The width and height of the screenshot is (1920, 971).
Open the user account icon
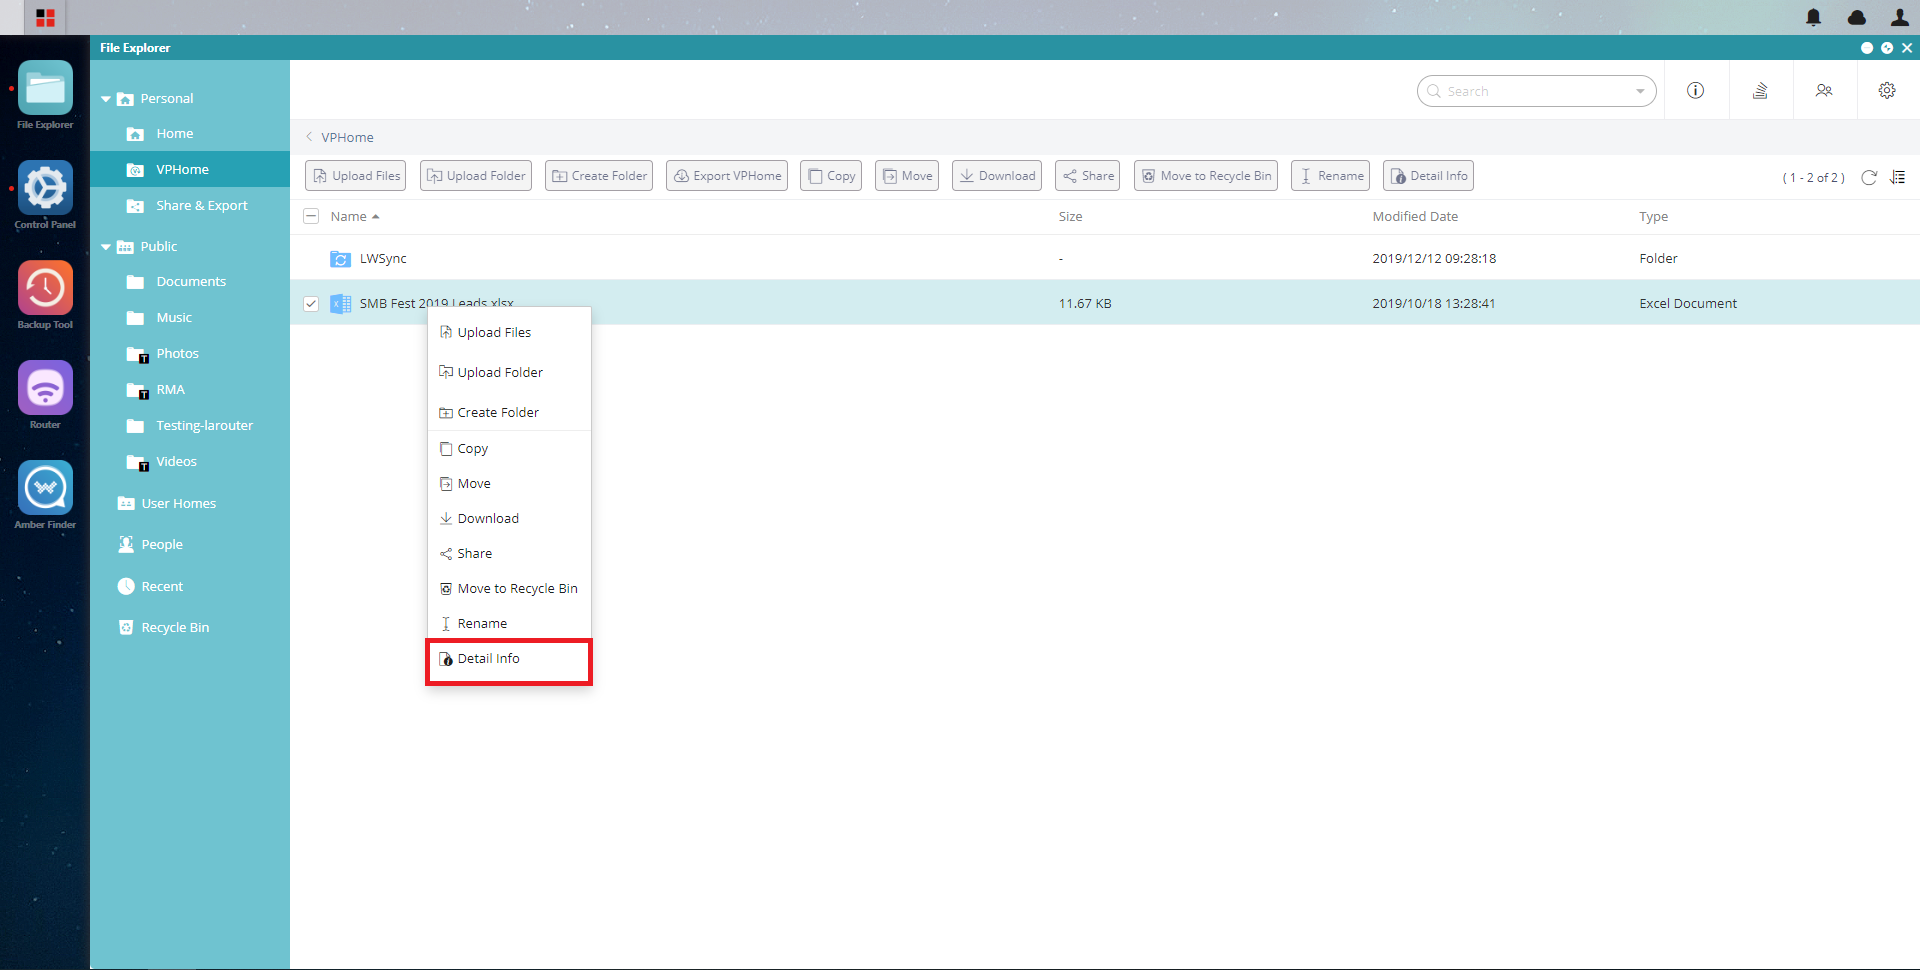coord(1899,17)
